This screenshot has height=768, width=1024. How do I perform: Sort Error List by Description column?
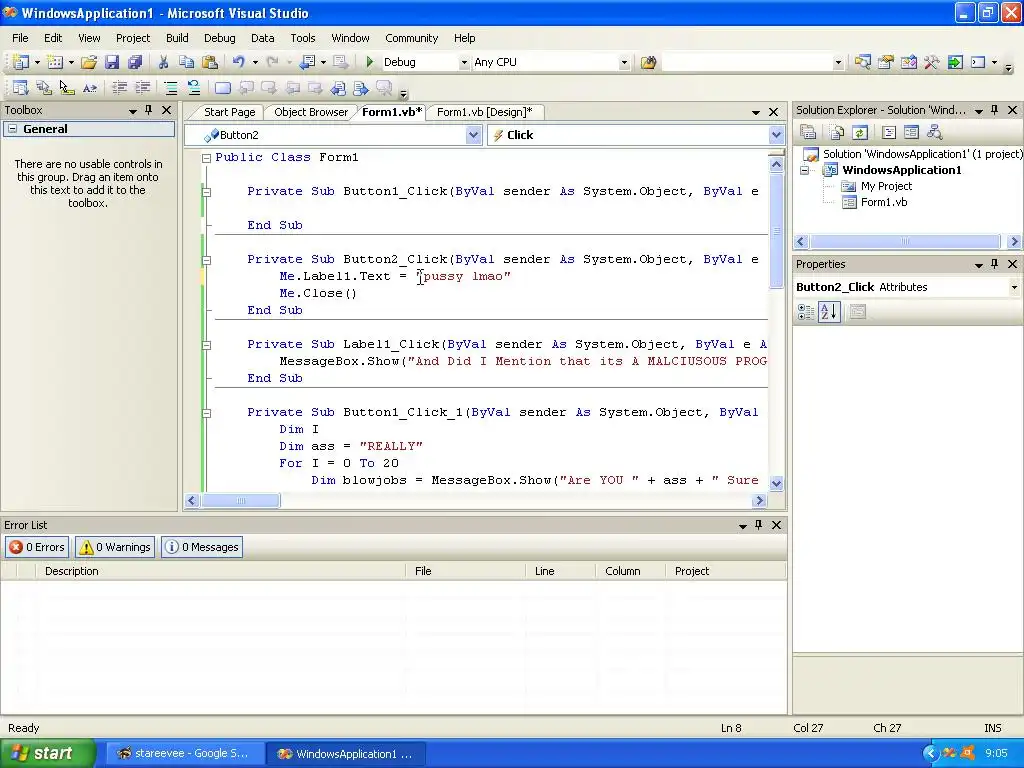[221, 571]
